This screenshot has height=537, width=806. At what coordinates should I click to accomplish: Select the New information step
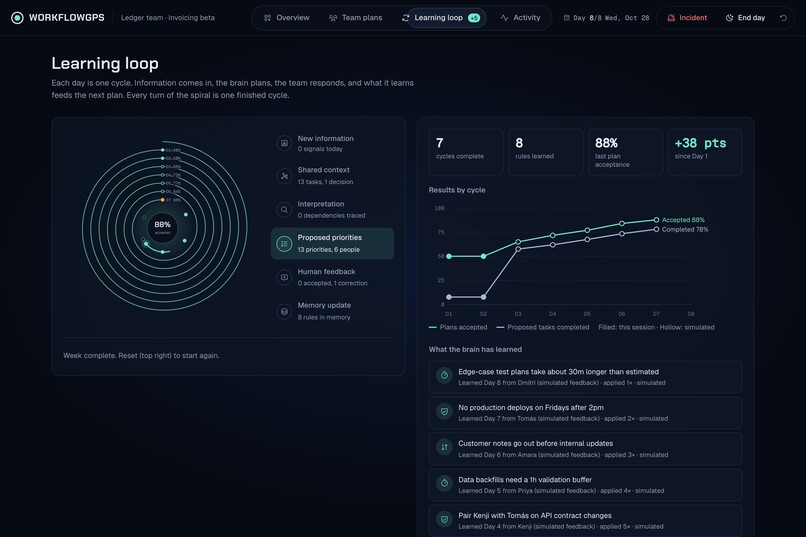tap(332, 143)
